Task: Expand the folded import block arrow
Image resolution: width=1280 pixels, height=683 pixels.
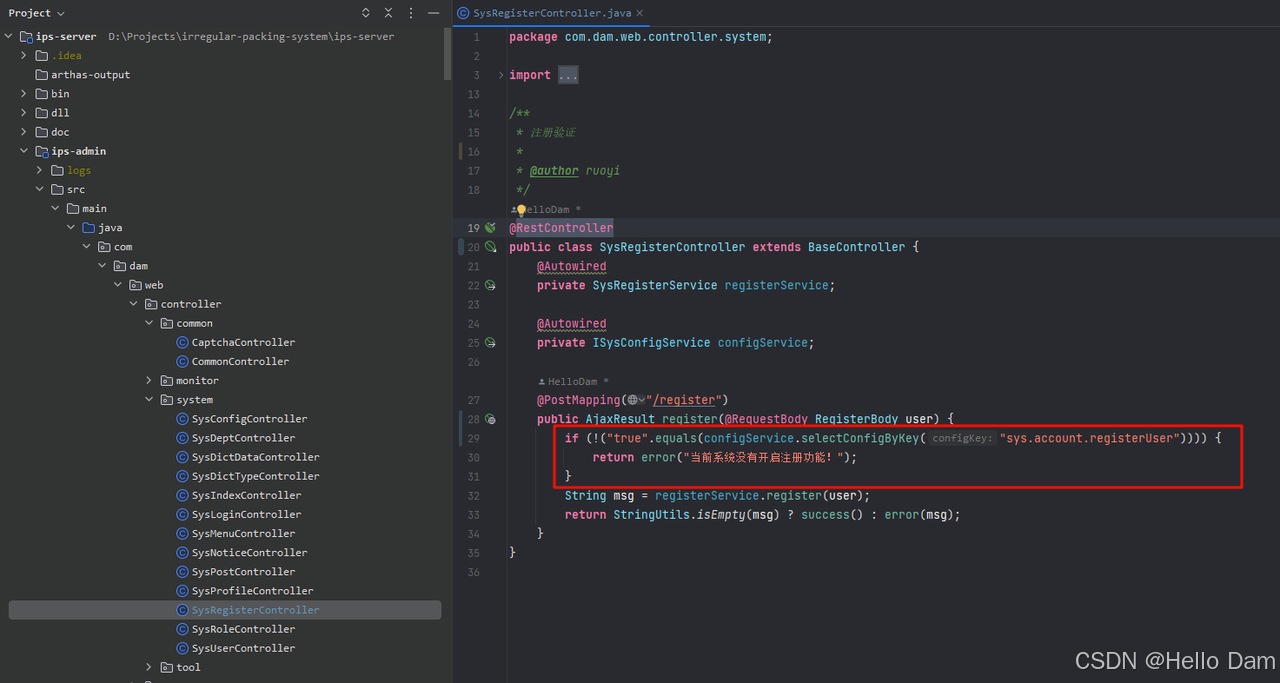Action: (501, 75)
